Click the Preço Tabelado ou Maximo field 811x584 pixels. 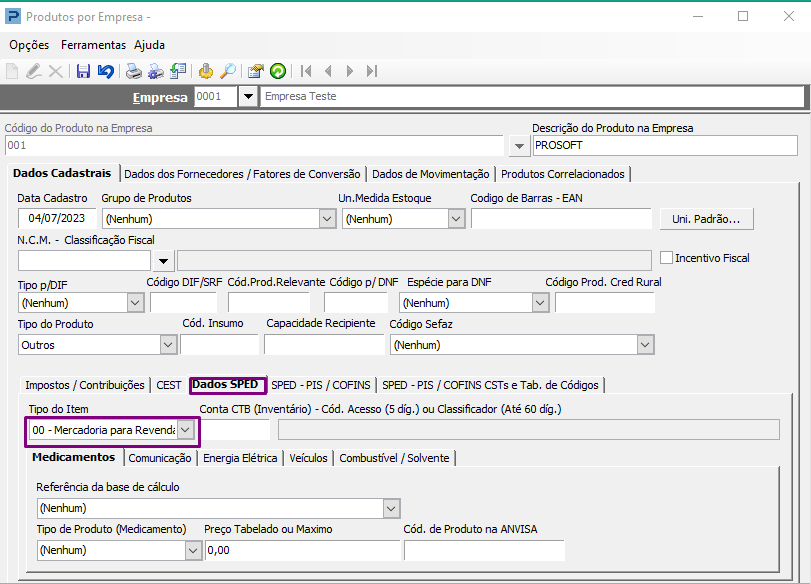point(302,550)
